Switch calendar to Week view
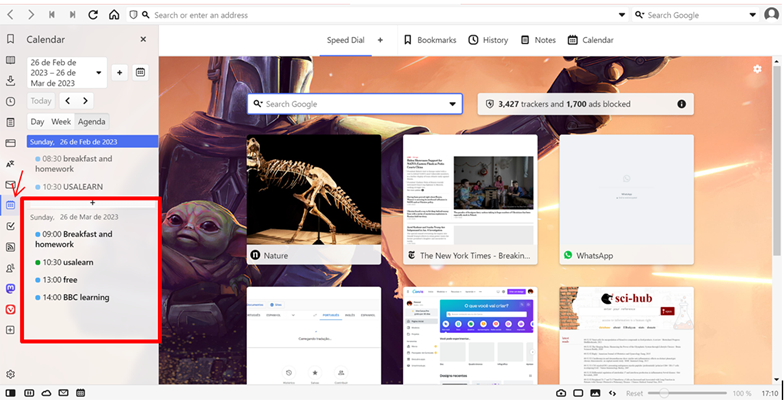784x400 pixels. click(61, 122)
